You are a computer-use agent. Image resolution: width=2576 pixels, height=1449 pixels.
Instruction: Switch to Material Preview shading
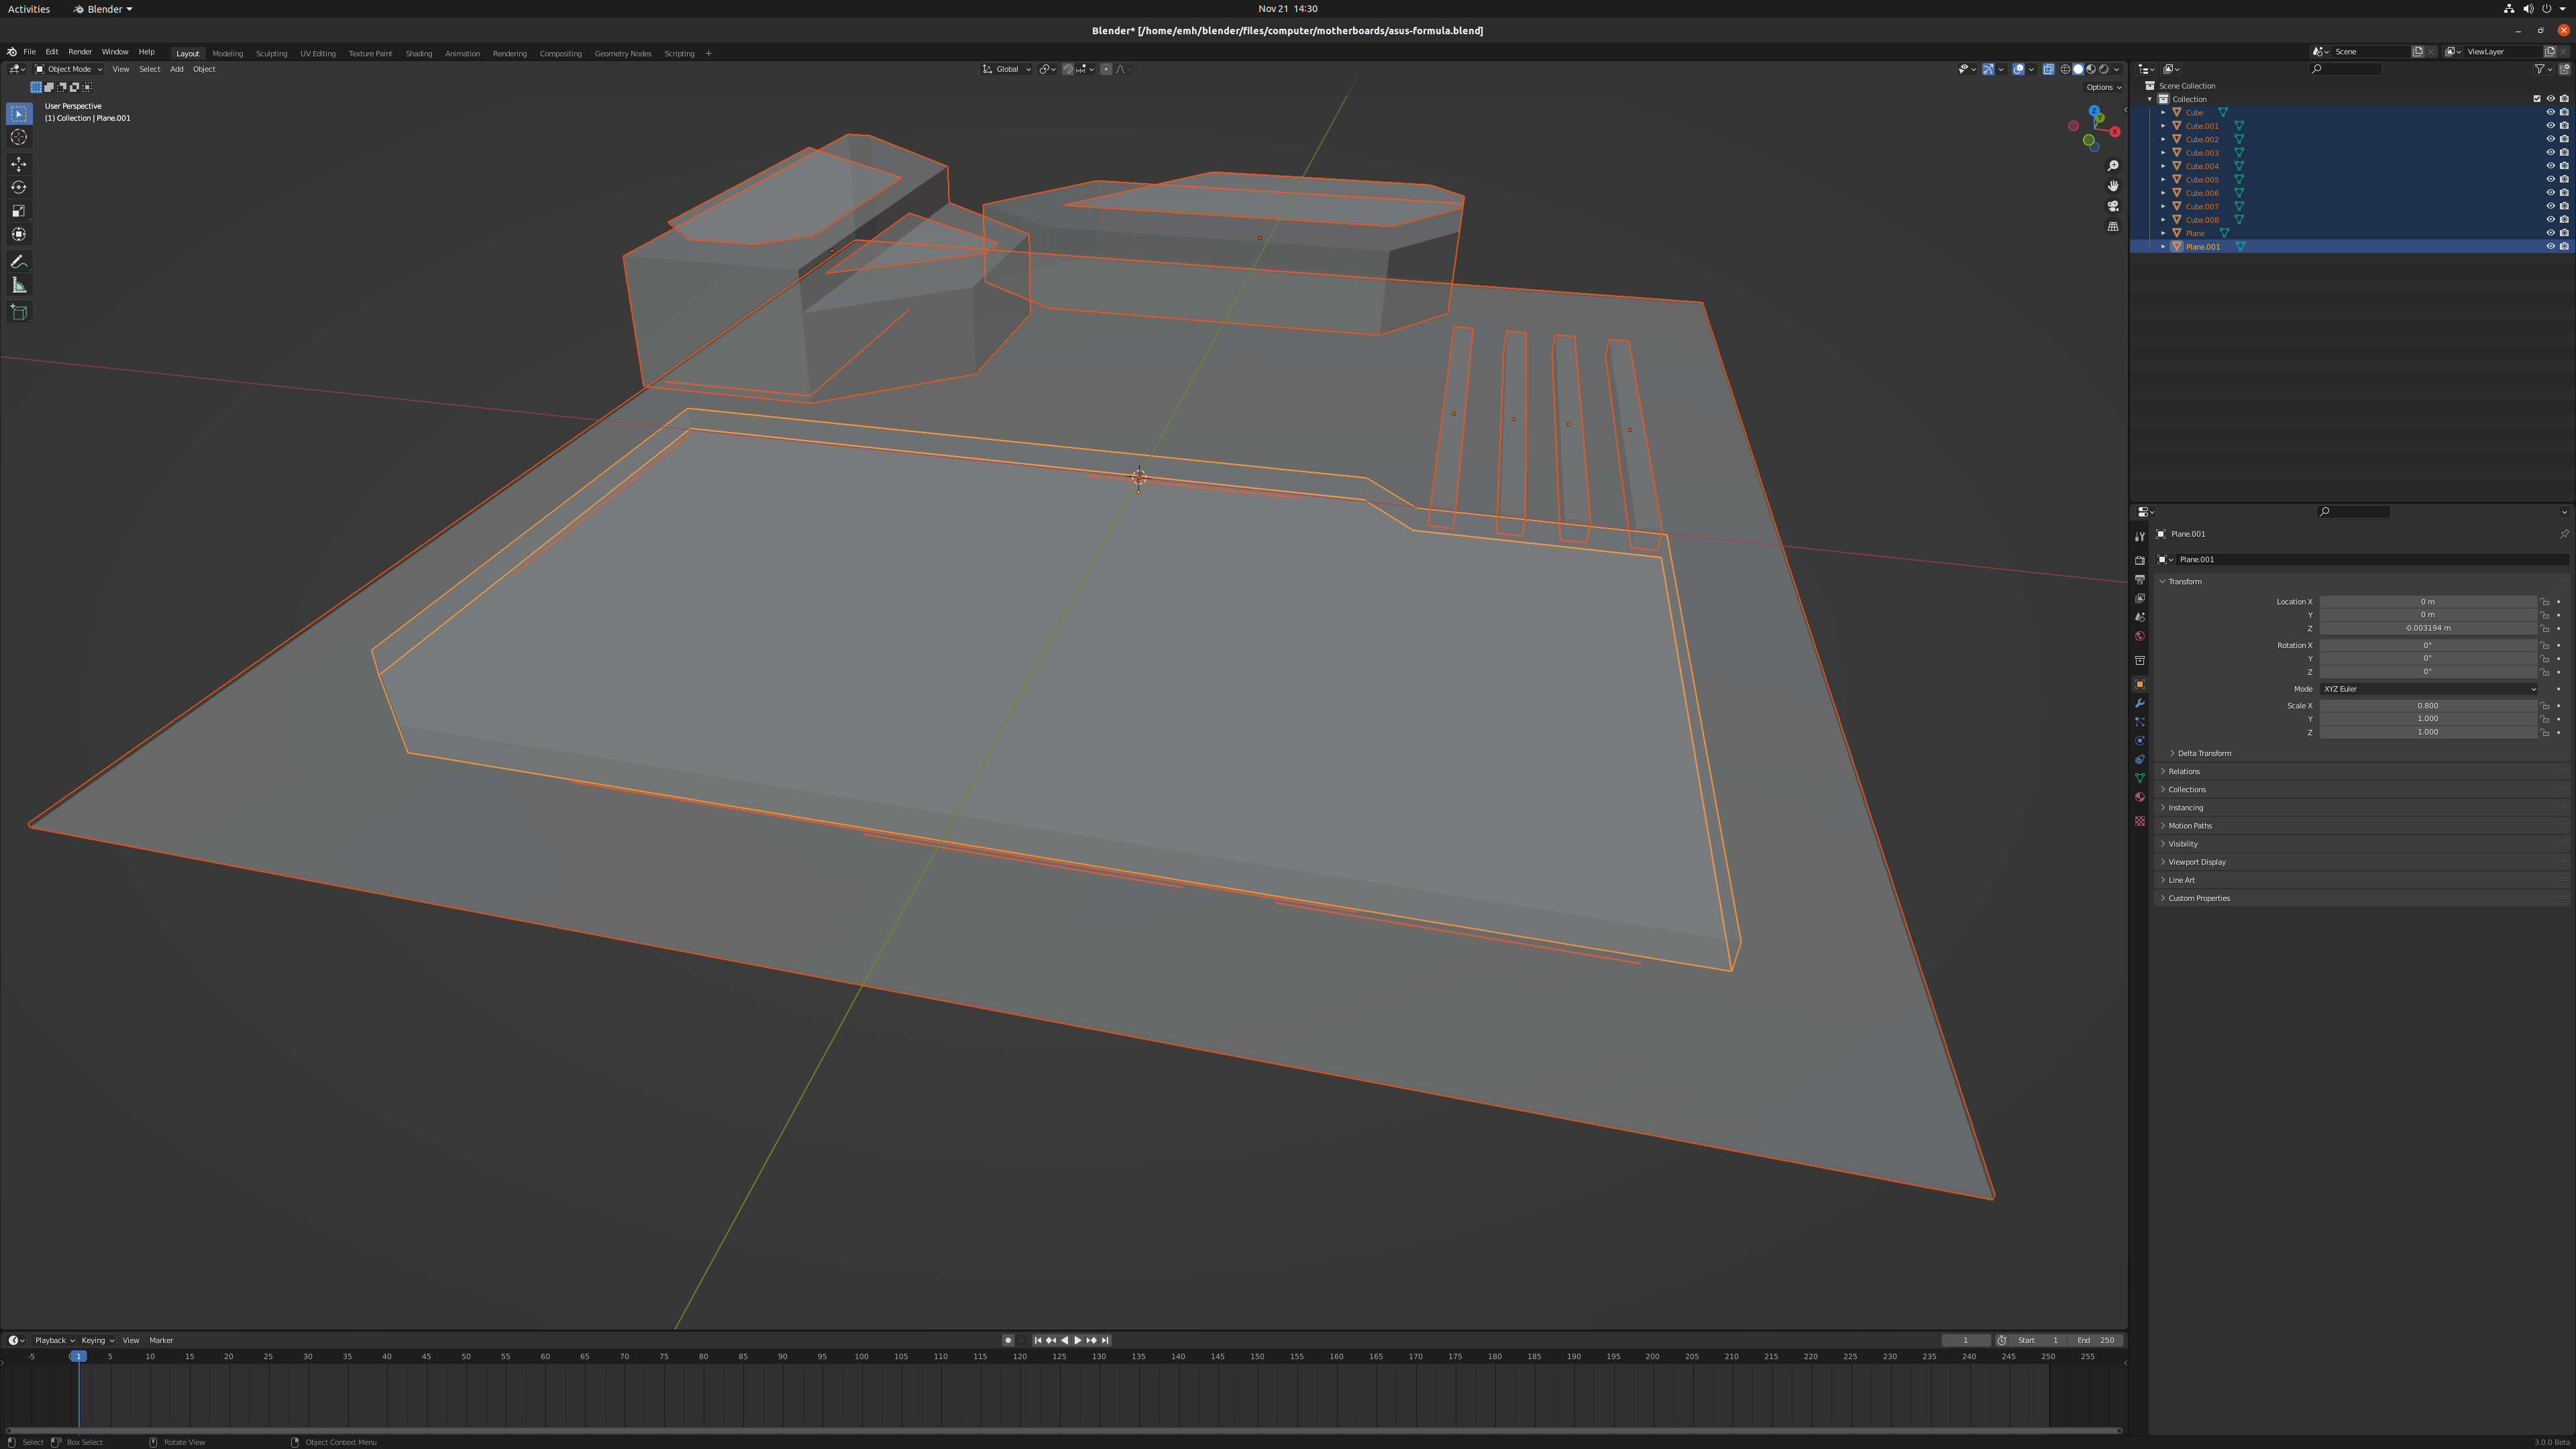2091,69
